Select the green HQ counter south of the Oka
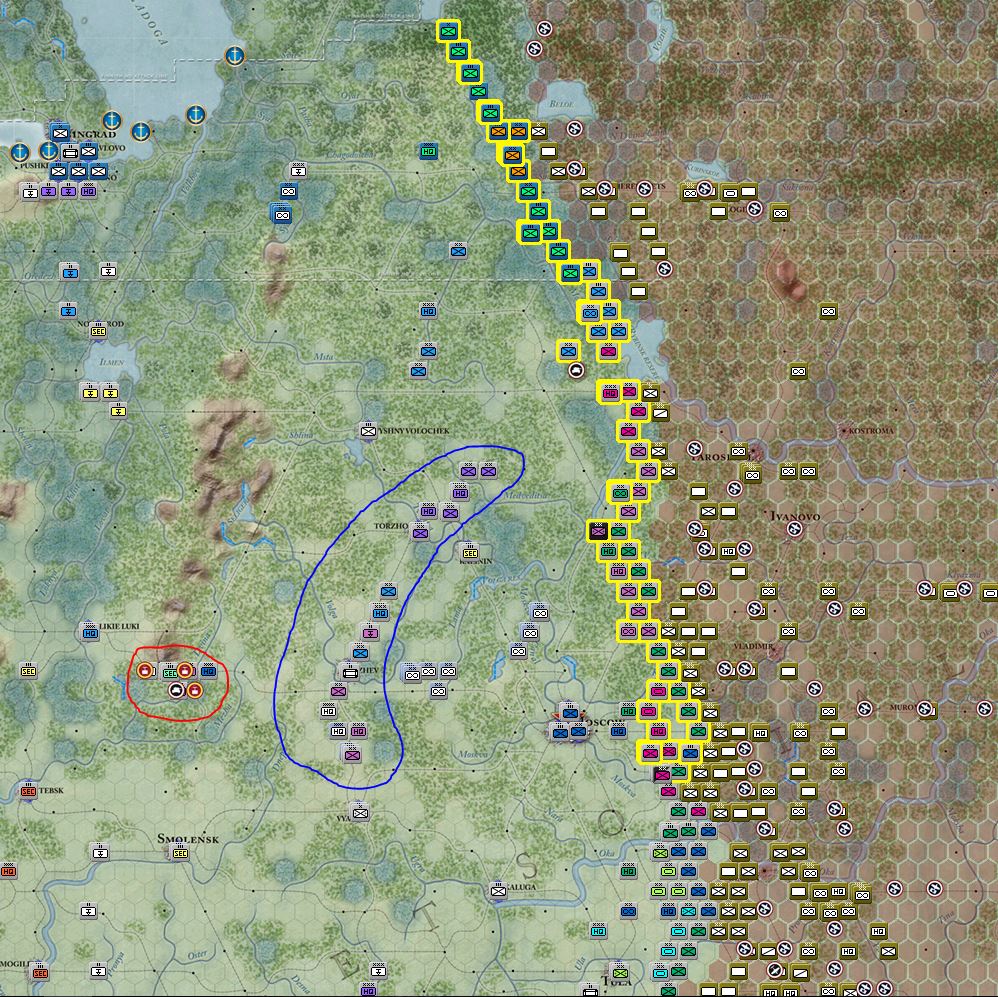Viewport: 998px width, 997px height. pyautogui.click(x=628, y=870)
